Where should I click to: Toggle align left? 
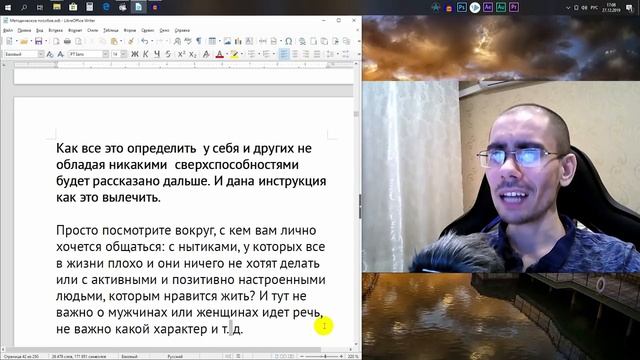coord(284,54)
